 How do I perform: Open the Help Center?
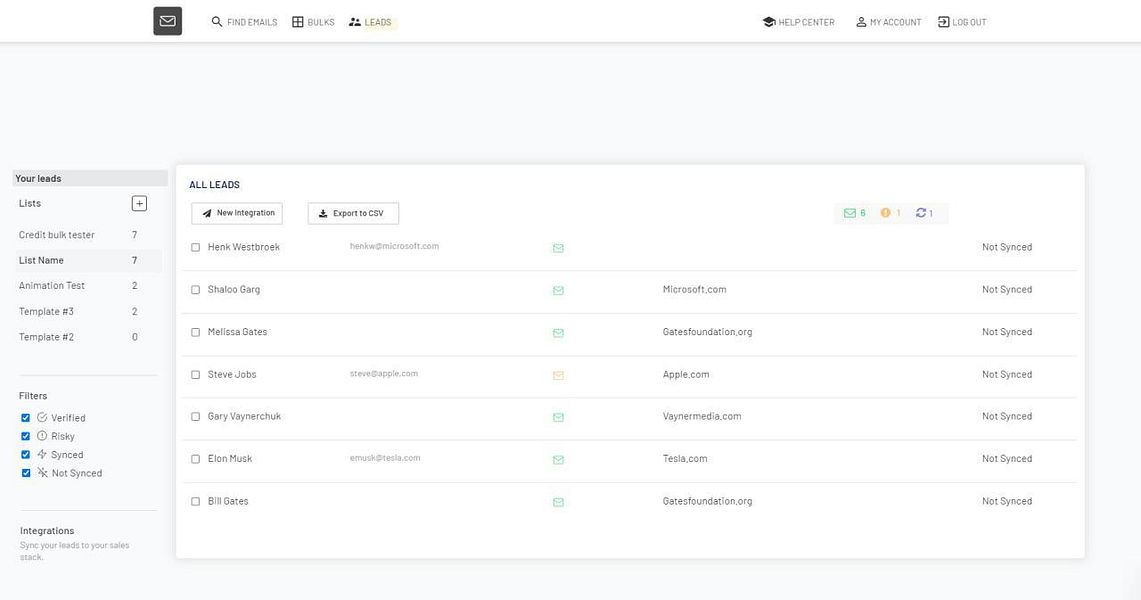click(798, 22)
